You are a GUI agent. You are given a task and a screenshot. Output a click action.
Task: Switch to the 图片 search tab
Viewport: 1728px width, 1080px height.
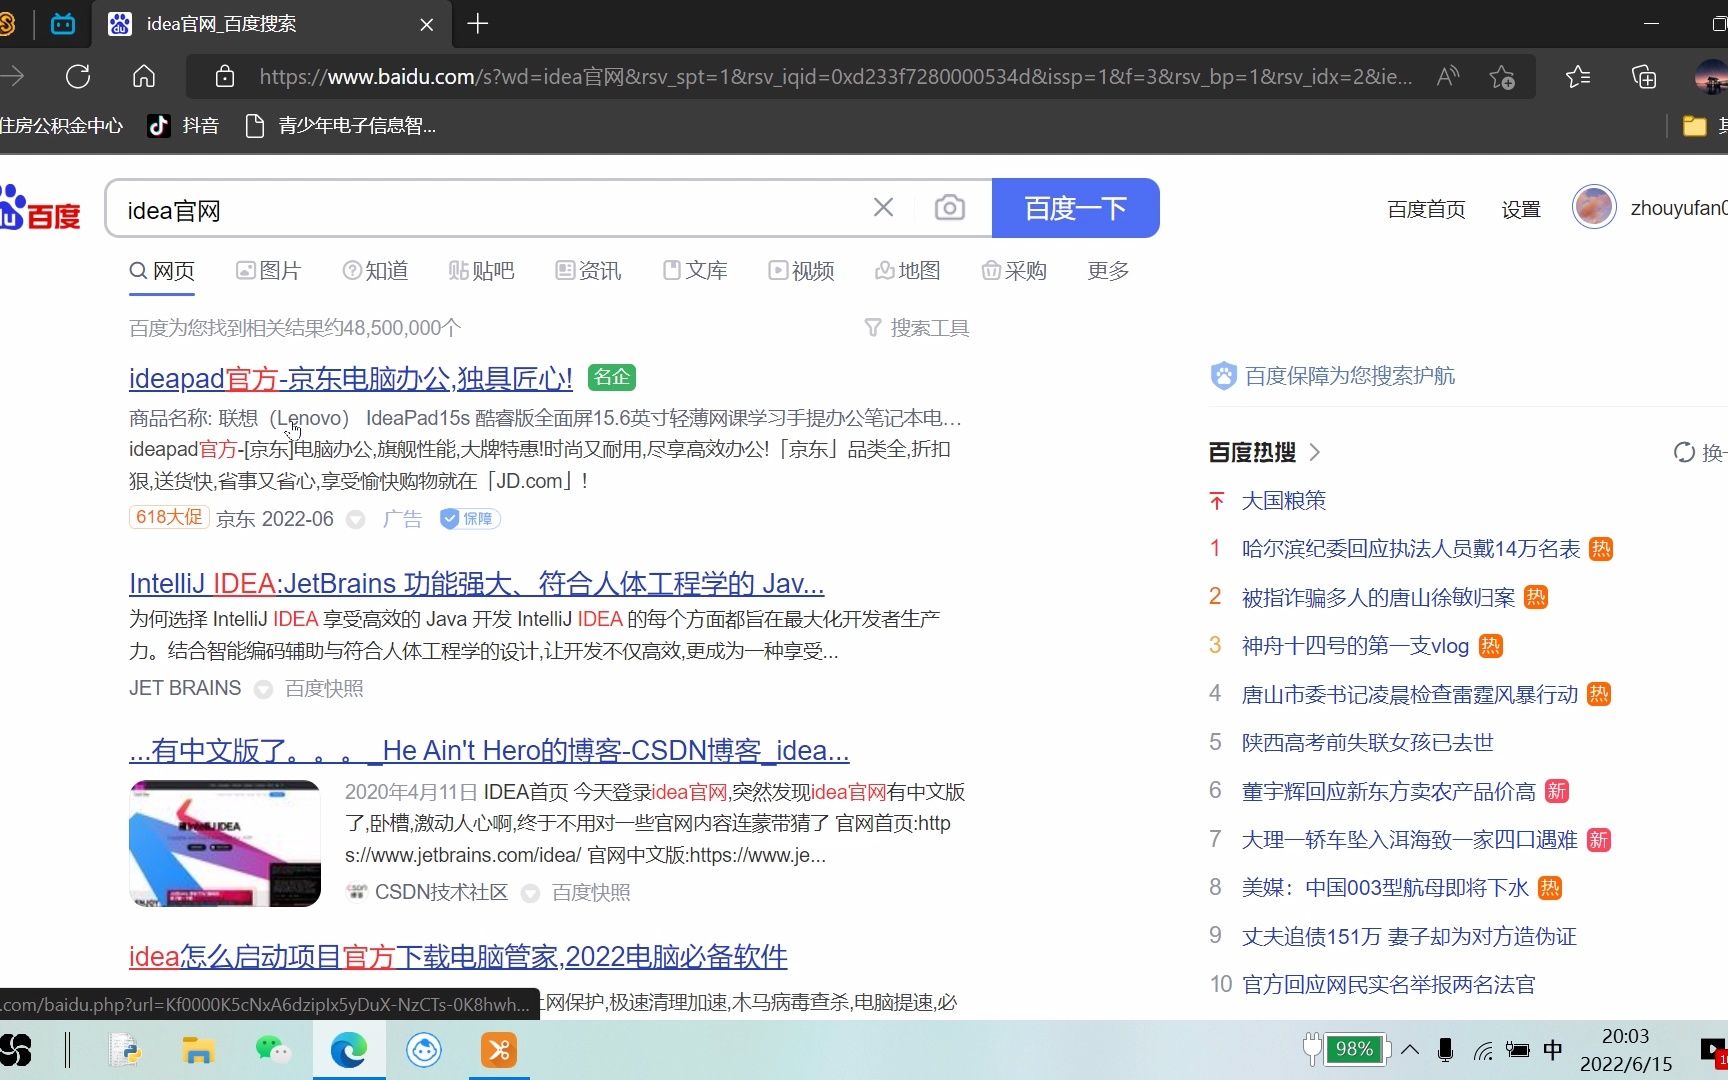coord(268,271)
